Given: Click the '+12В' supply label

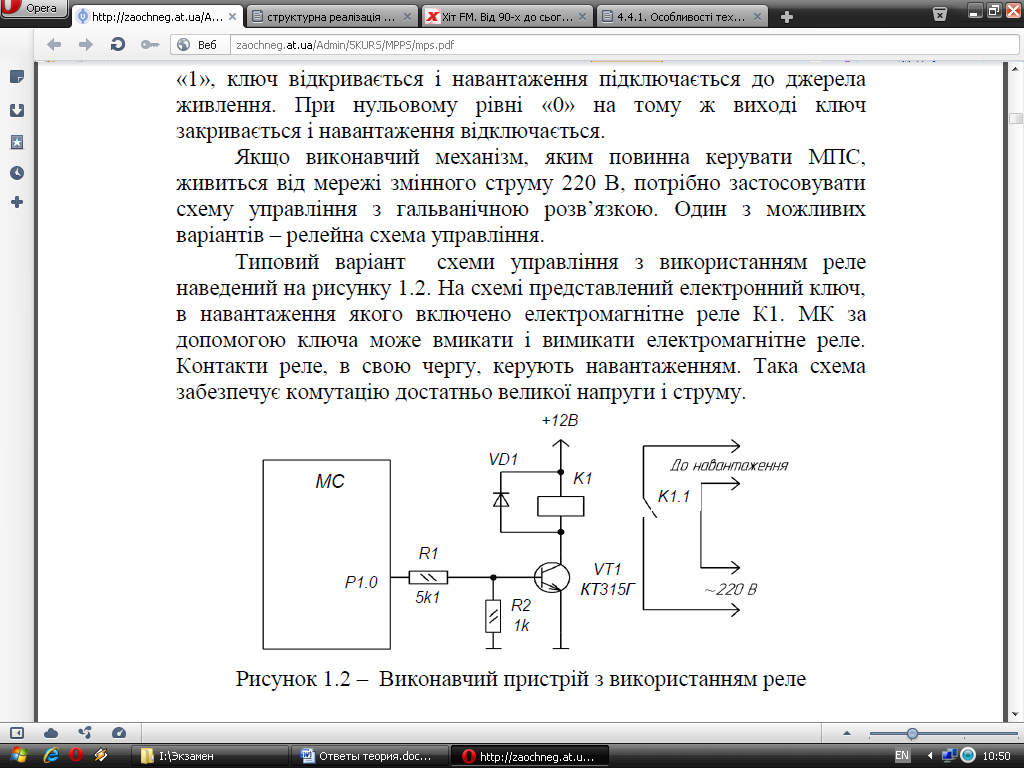Looking at the screenshot, I should click(560, 421).
